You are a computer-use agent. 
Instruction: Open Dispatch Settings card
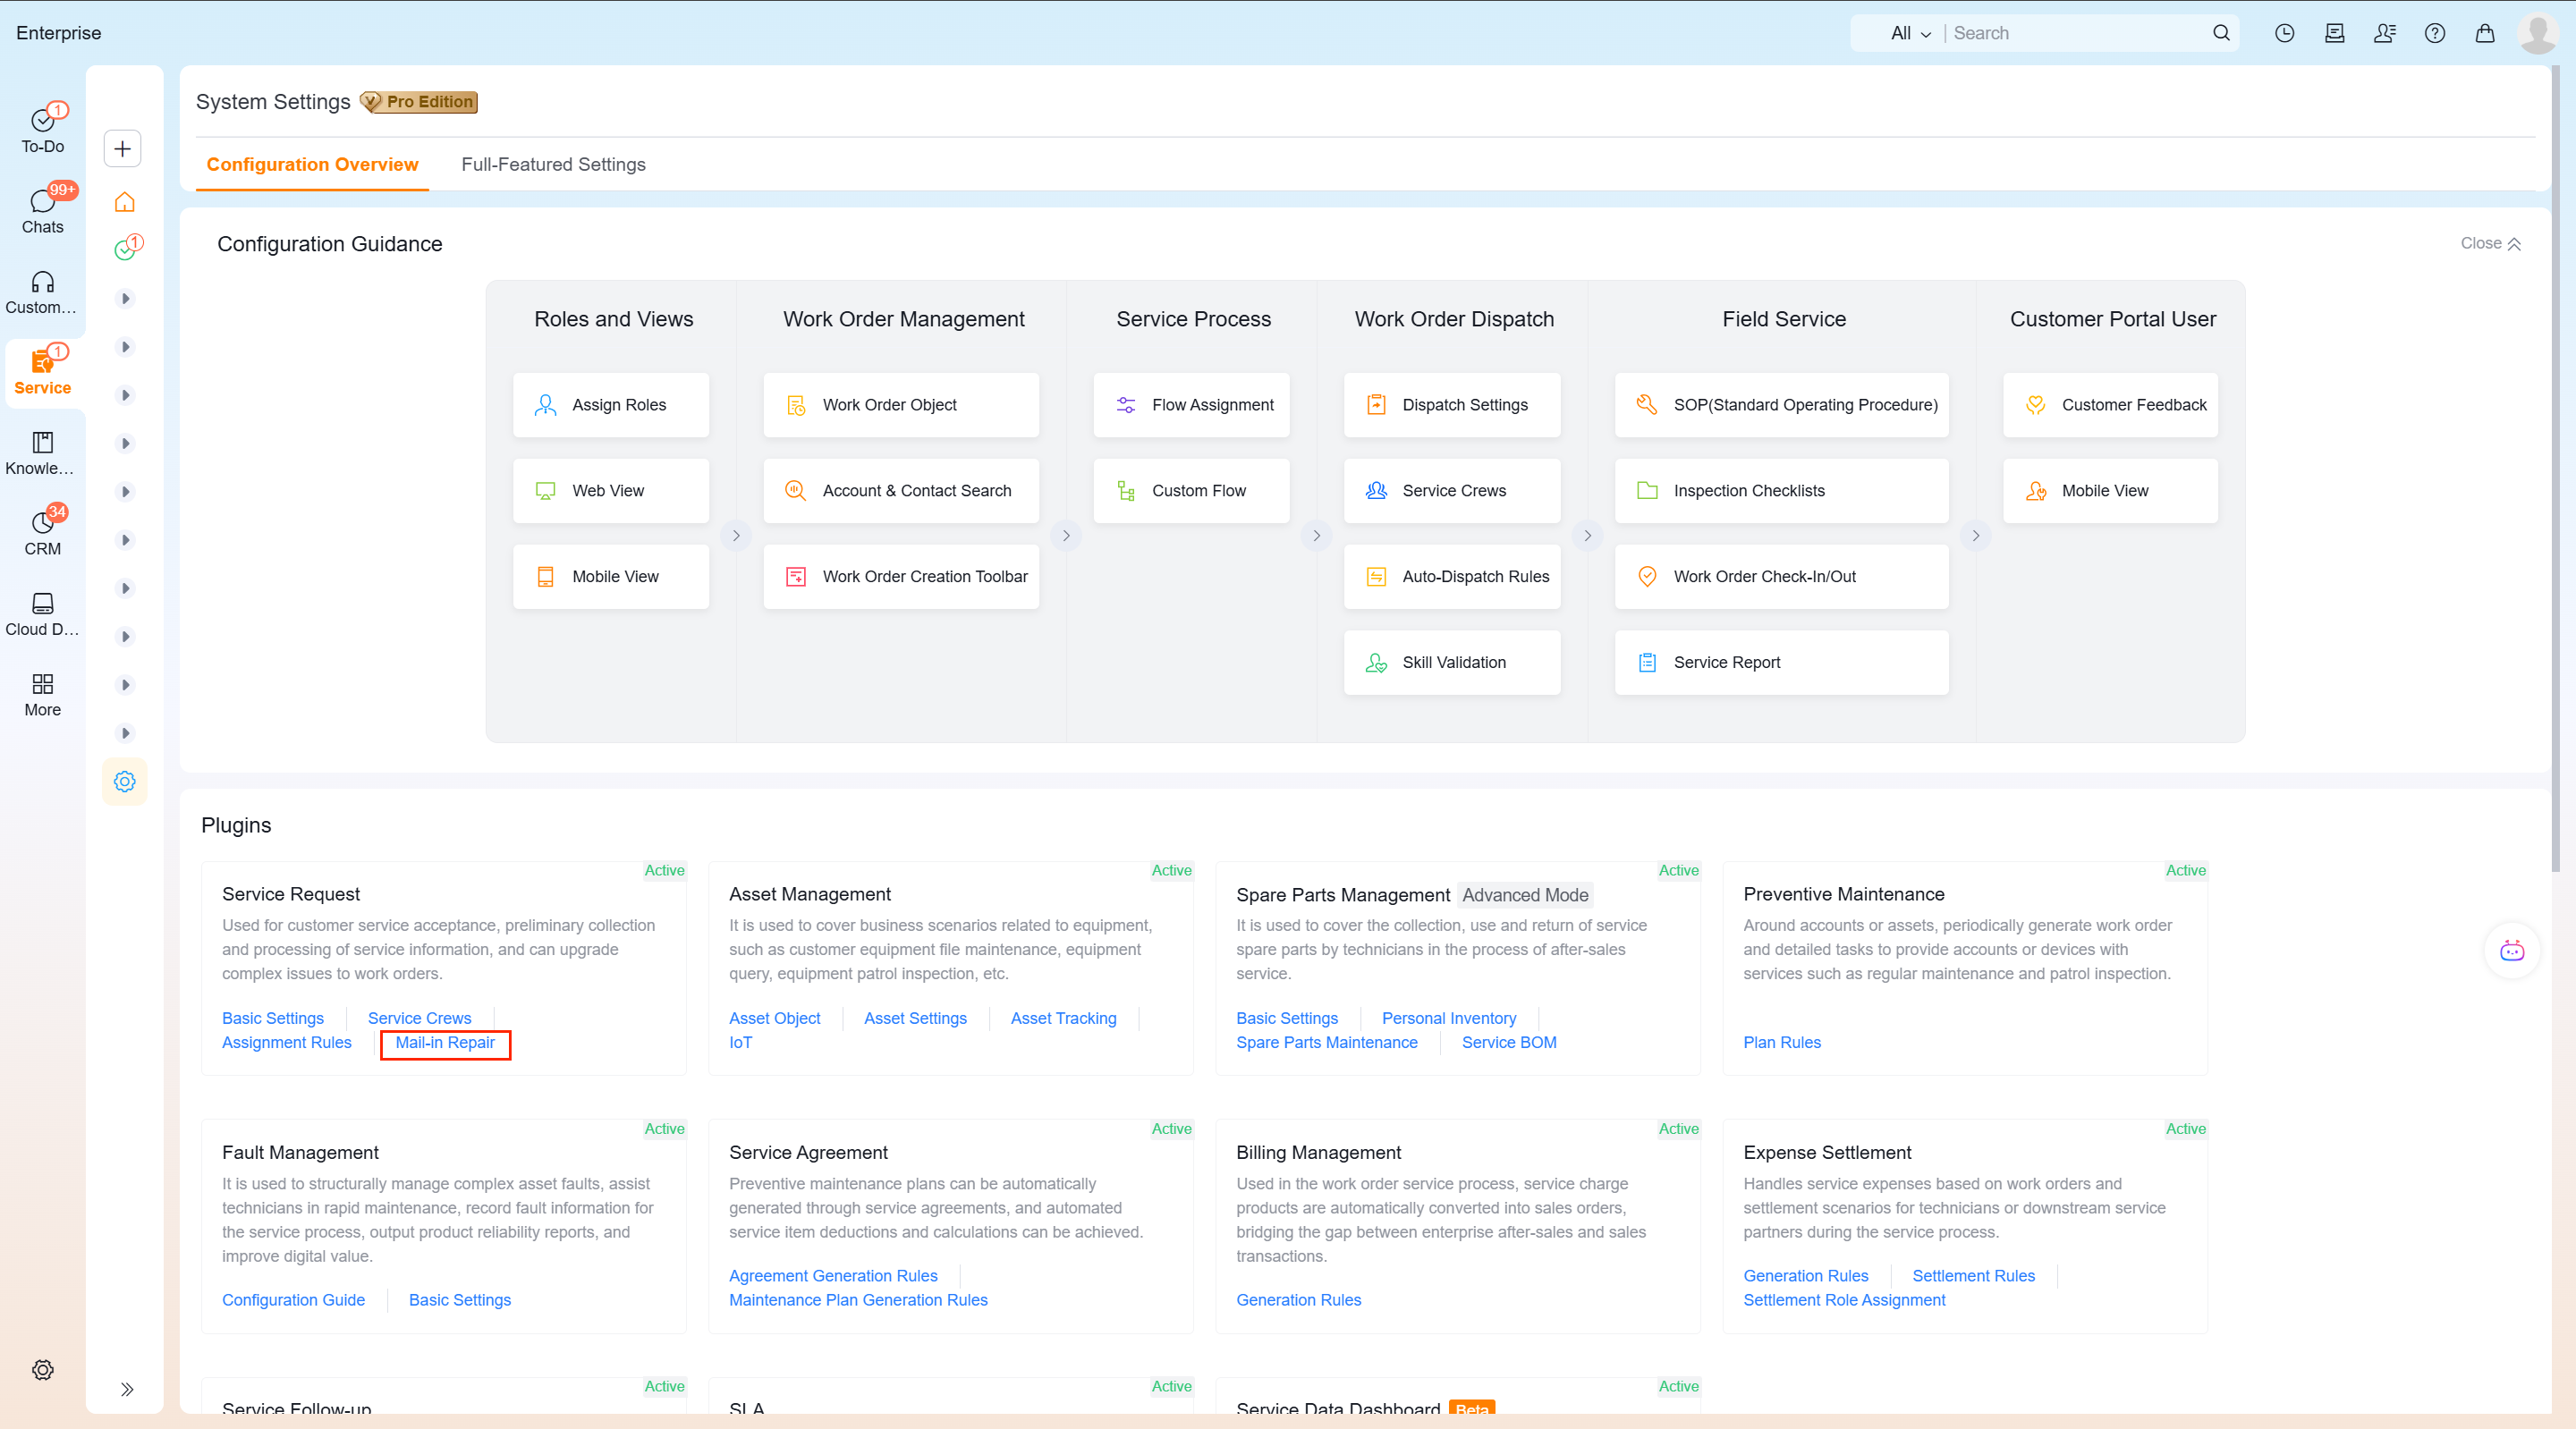click(x=1452, y=405)
